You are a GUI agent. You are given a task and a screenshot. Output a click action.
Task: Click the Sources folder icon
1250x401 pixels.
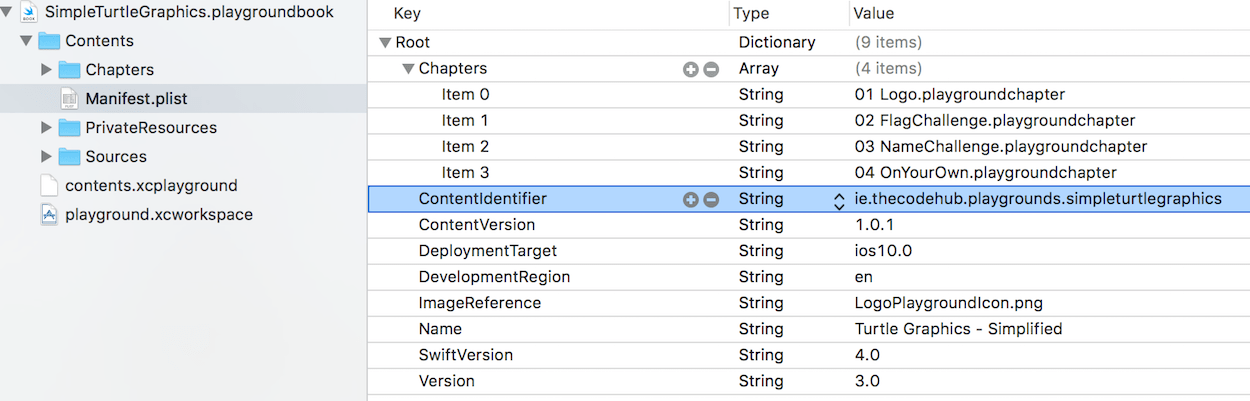point(69,157)
